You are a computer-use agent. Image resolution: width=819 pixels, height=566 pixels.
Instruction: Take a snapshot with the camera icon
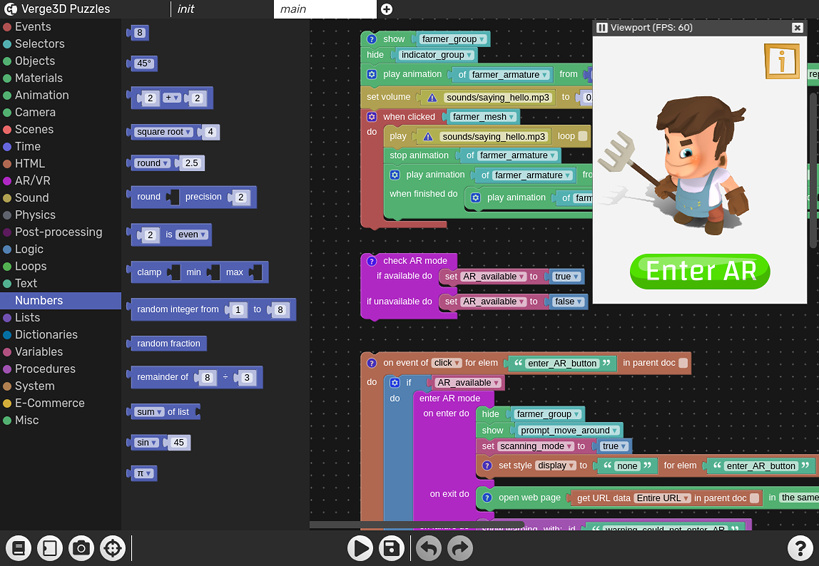(x=81, y=548)
